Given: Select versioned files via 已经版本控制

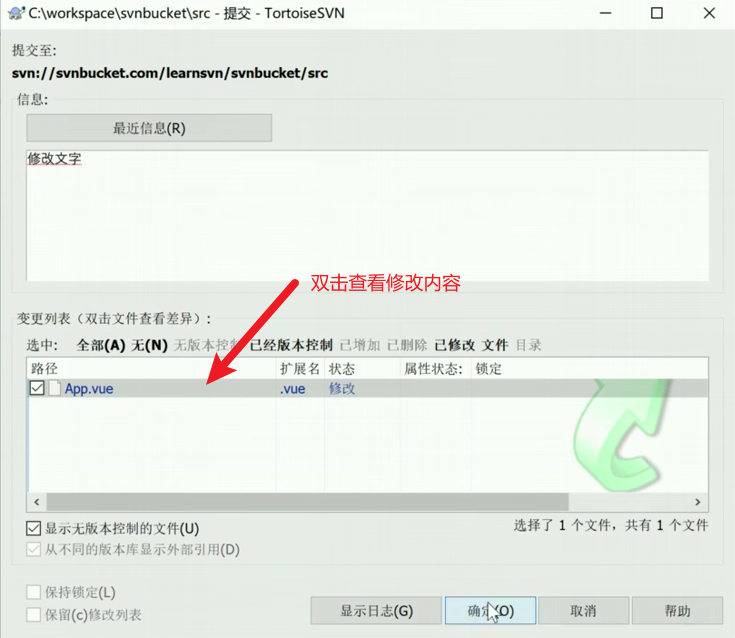Looking at the screenshot, I should click(291, 345).
